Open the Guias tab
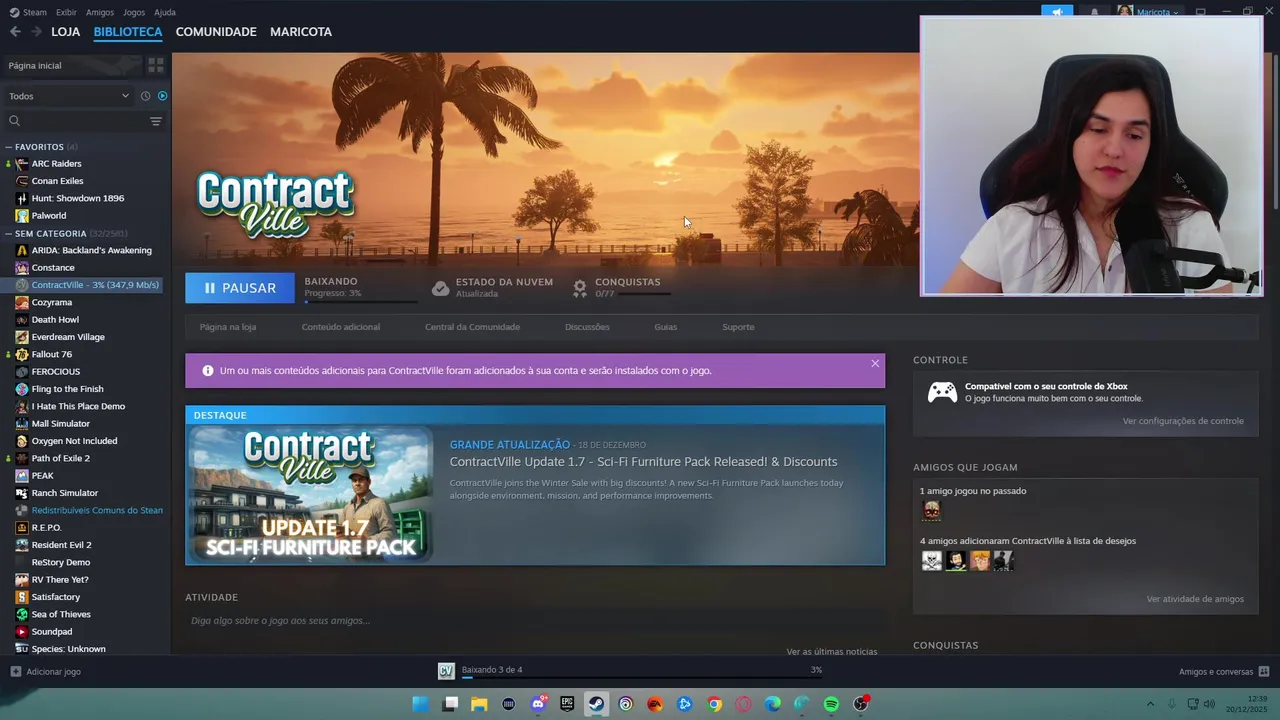Screen dimensions: 1280x720 [x=666, y=327]
